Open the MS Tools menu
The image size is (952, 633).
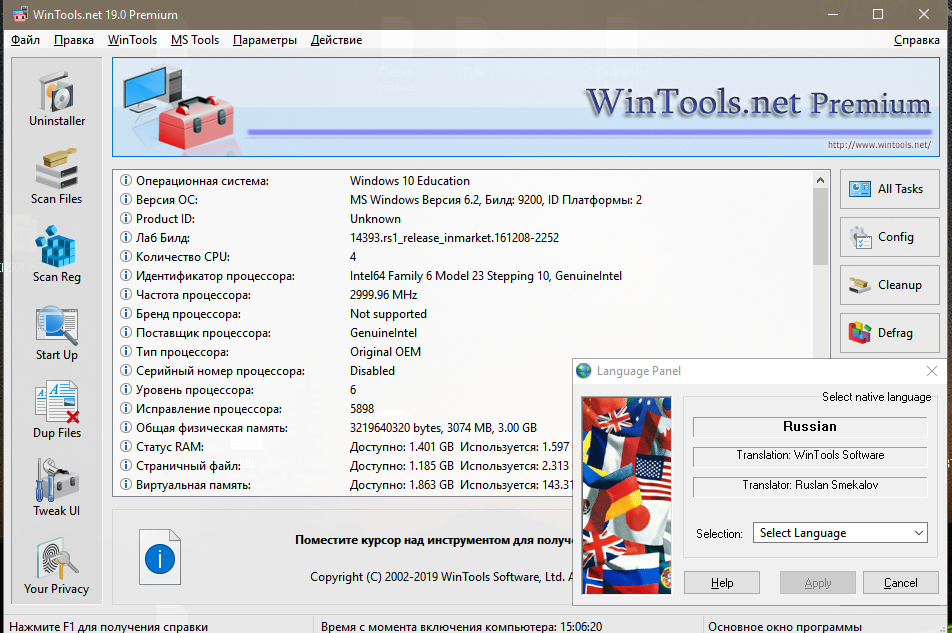click(x=195, y=40)
